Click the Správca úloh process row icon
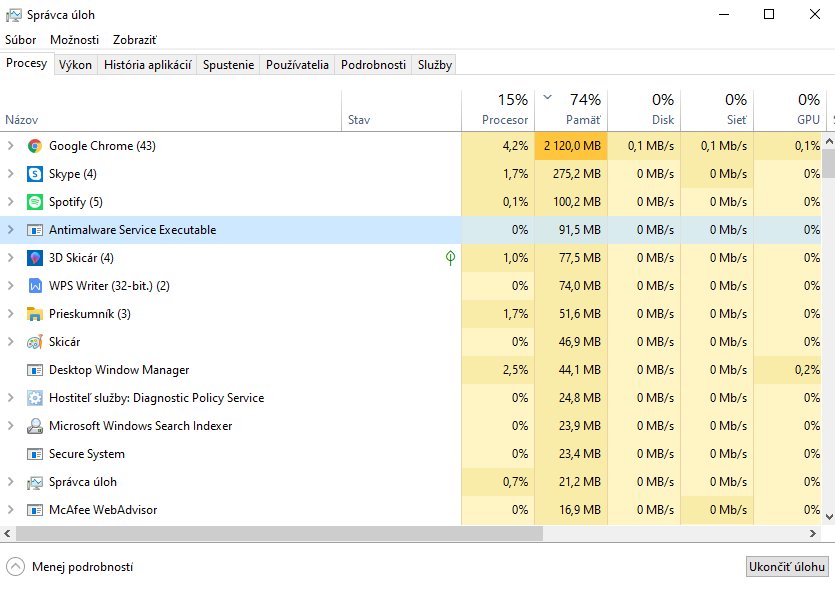This screenshot has height=591, width=835. [x=35, y=482]
